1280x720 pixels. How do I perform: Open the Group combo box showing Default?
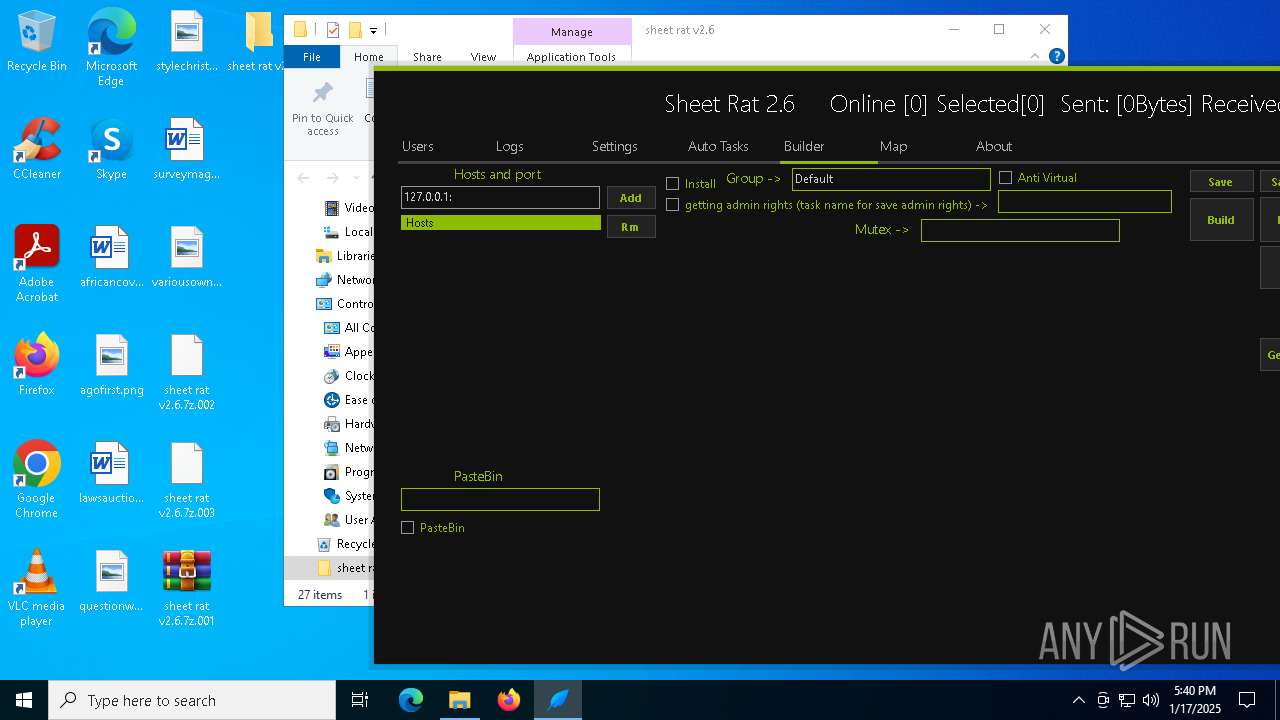890,179
